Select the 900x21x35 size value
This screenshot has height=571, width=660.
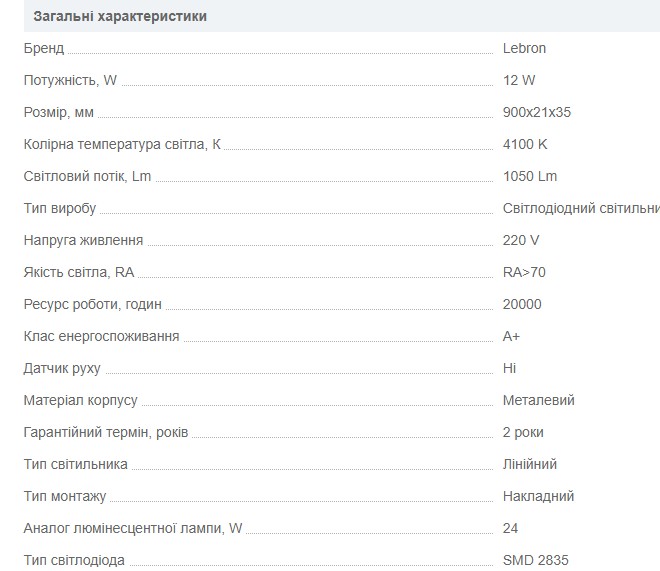coord(537,112)
